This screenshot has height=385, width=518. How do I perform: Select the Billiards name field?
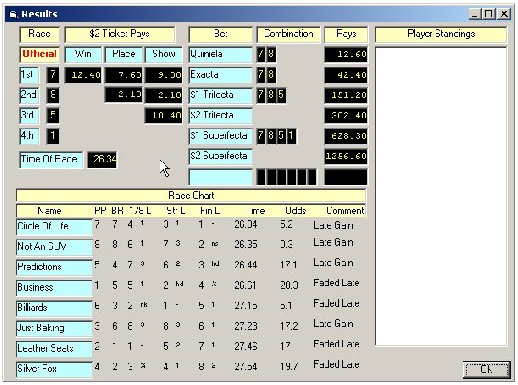pos(54,308)
